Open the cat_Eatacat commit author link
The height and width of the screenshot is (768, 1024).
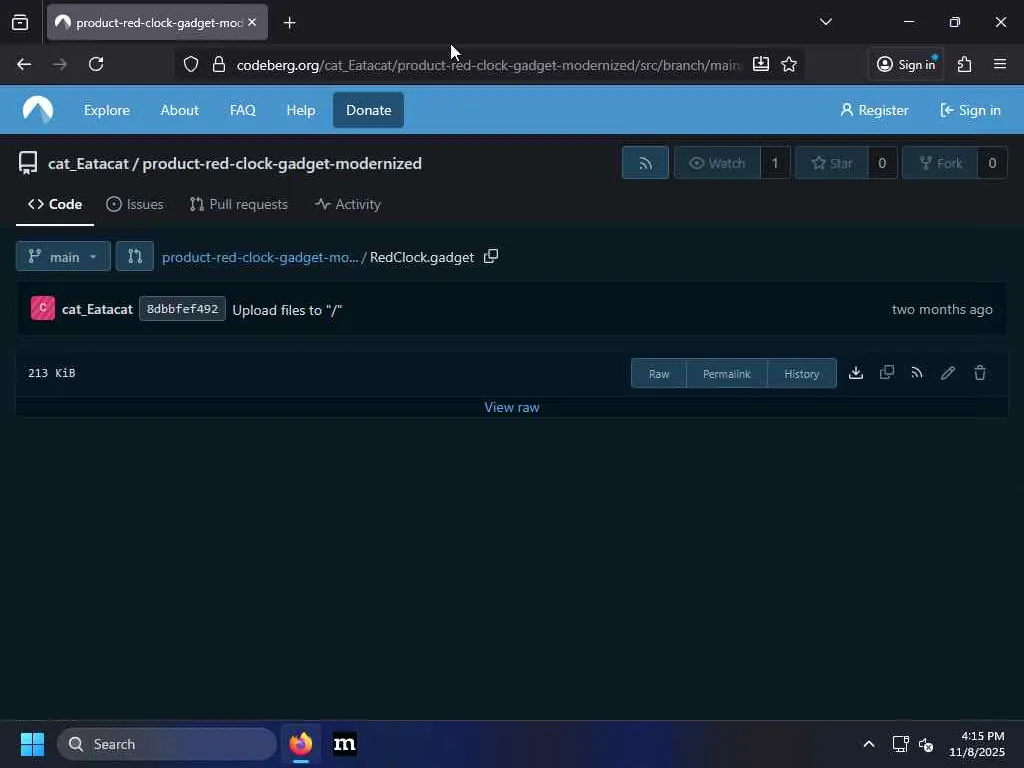pos(97,309)
